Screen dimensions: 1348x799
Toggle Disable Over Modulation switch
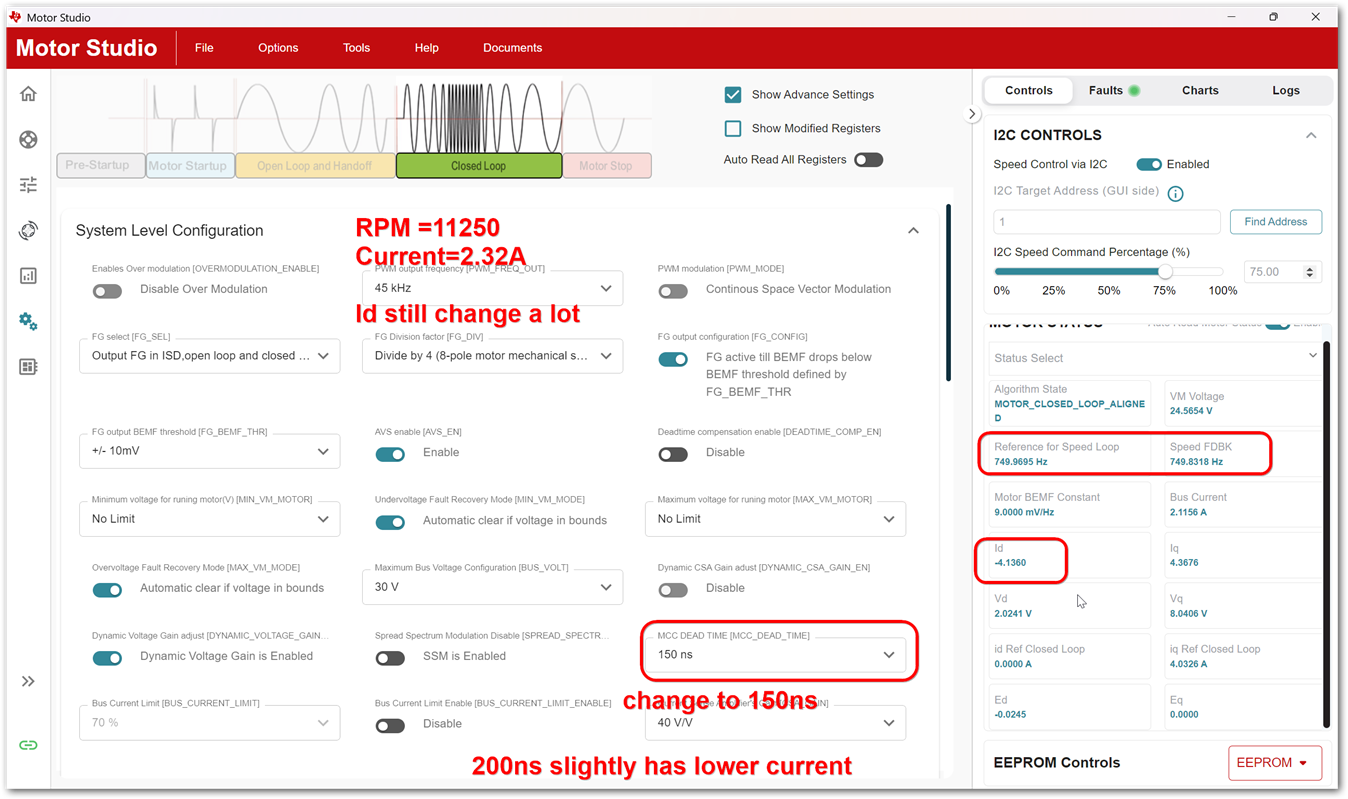coord(107,291)
